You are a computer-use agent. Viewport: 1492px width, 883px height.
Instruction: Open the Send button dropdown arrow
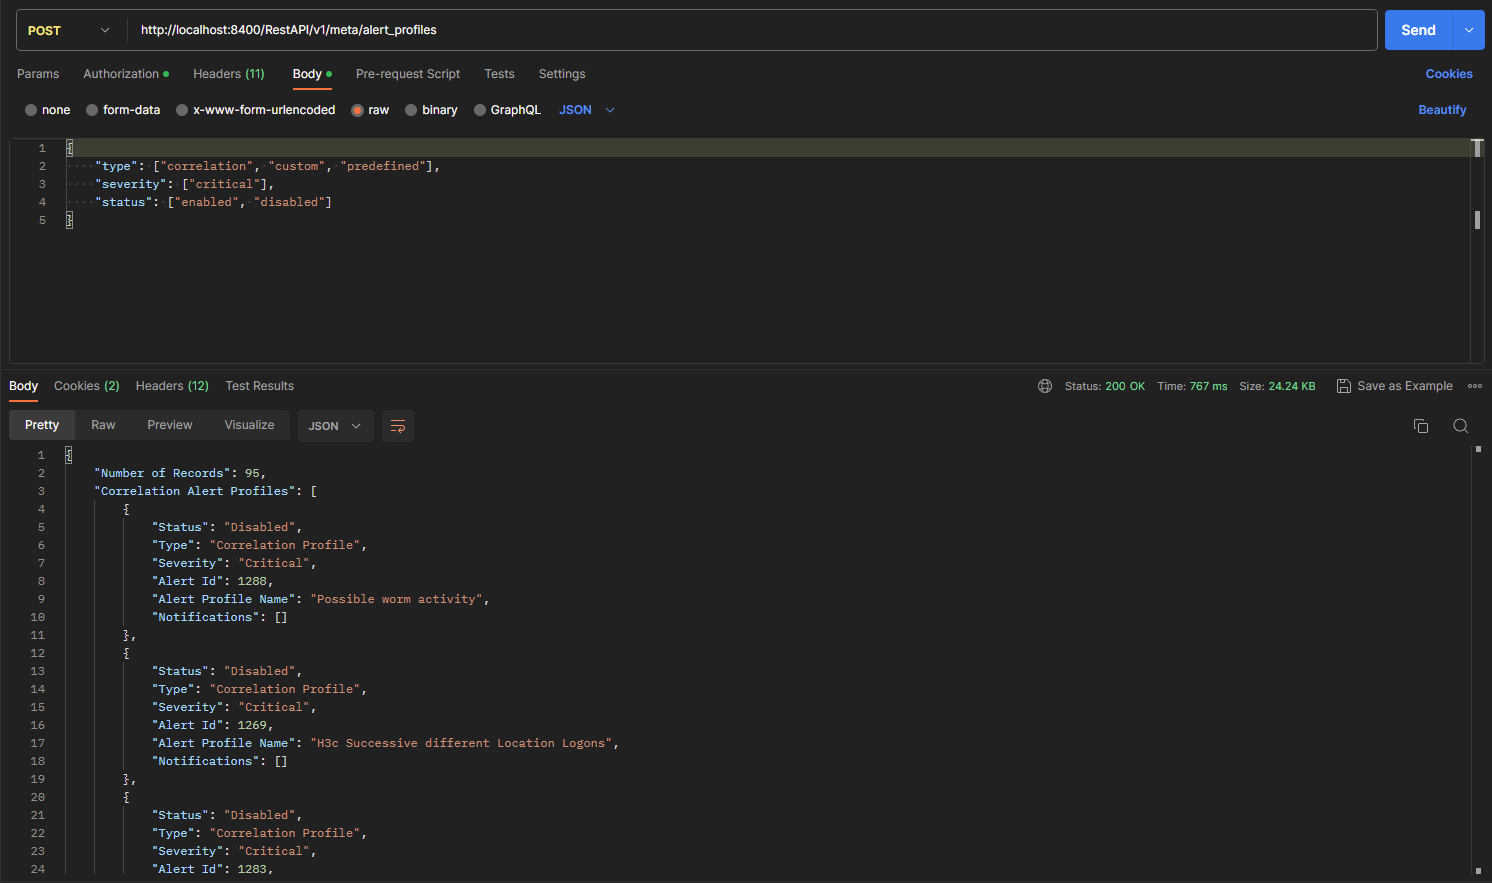coord(1468,30)
